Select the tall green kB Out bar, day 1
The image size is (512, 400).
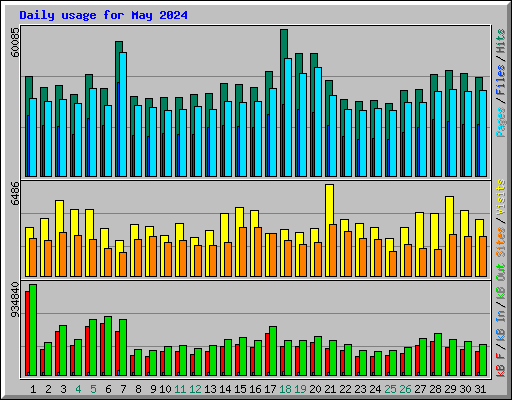[33, 330]
